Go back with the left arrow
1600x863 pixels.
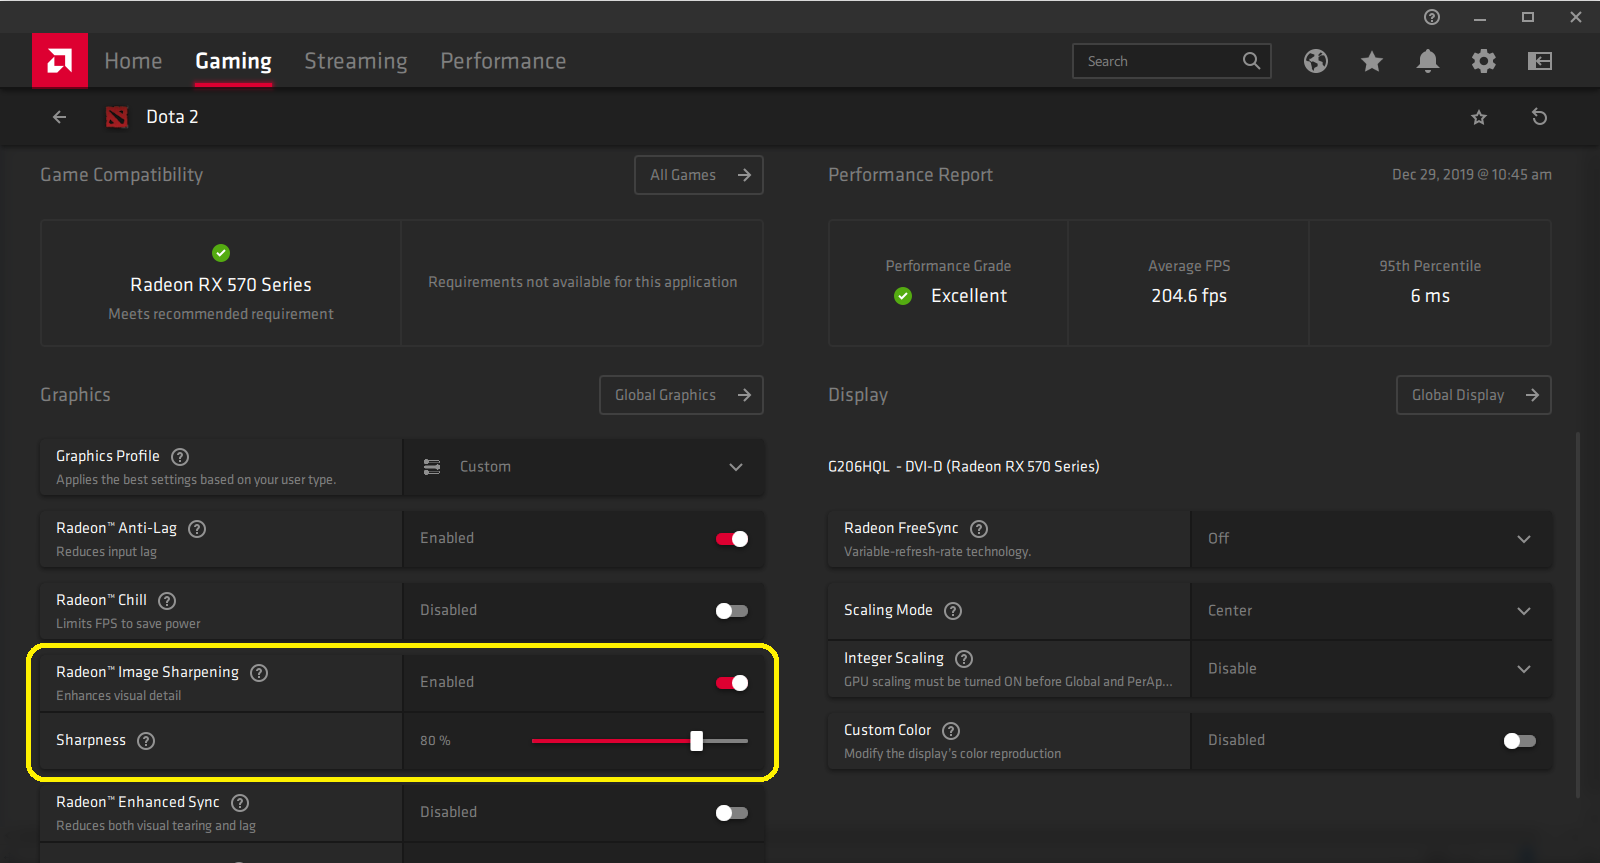coord(60,117)
